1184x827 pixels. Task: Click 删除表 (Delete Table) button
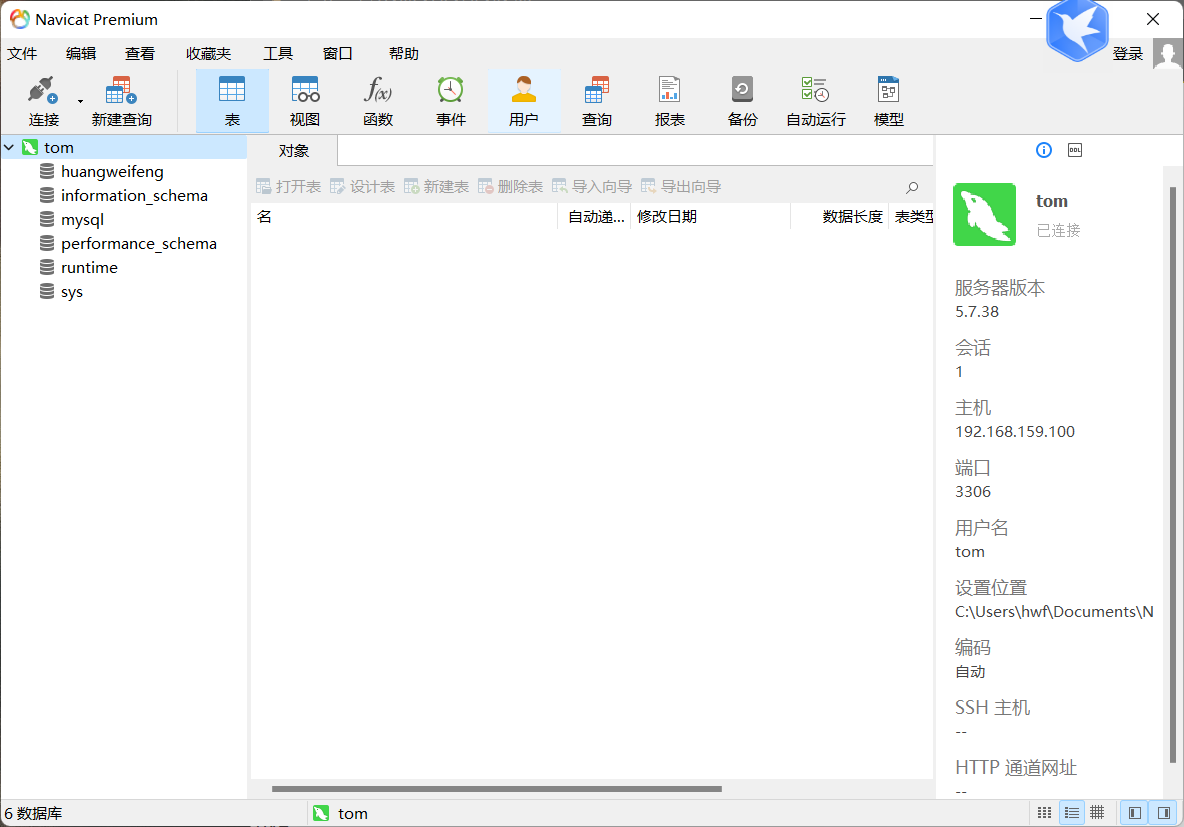click(510, 187)
